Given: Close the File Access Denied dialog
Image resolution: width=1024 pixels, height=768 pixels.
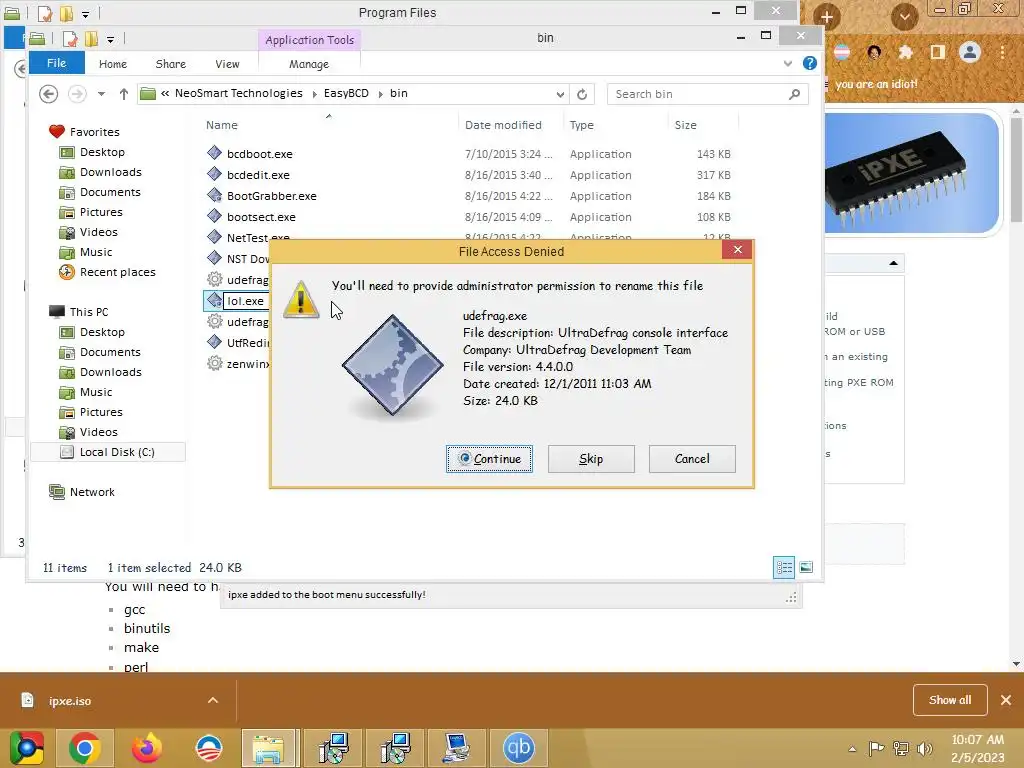Looking at the screenshot, I should [x=737, y=249].
